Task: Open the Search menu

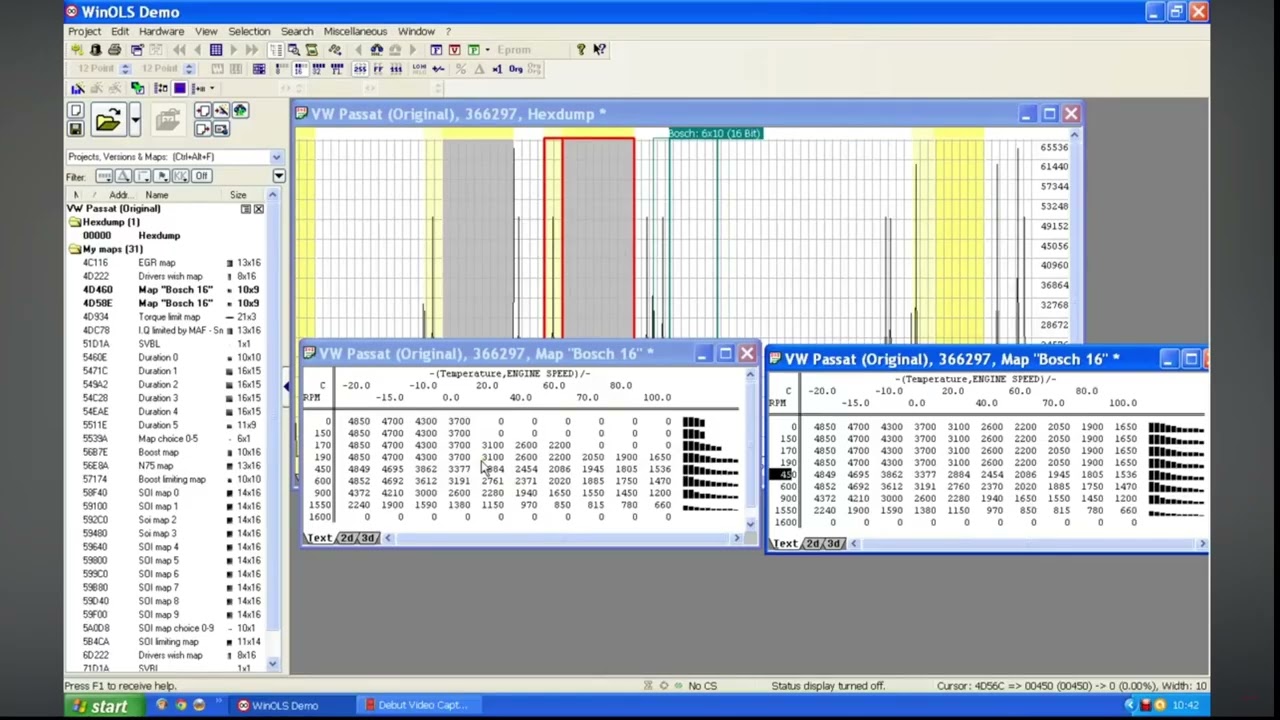Action: [x=296, y=31]
